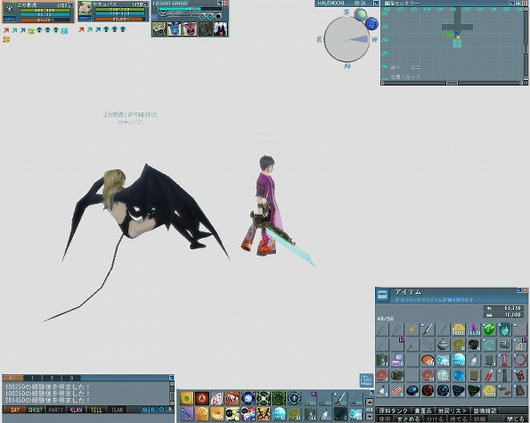Pick the cyan globe item
This screenshot has height=423, width=530.
(458, 360)
